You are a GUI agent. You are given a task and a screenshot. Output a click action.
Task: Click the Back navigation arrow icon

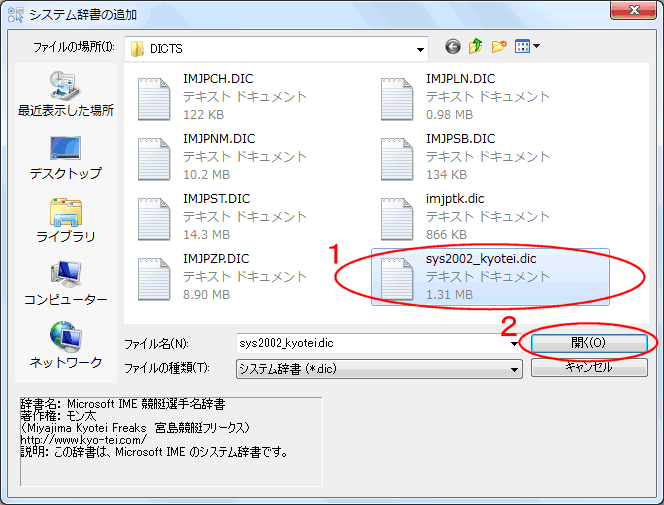[453, 47]
